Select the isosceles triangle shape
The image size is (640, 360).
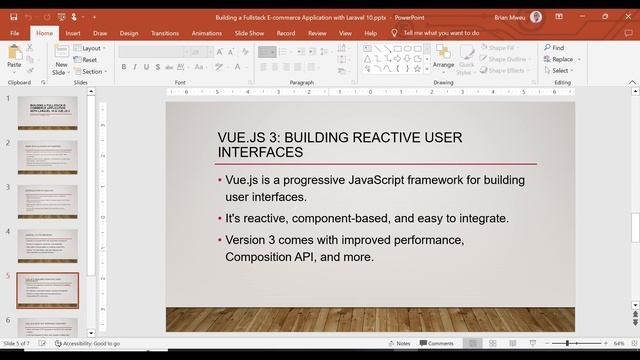[x=367, y=59]
